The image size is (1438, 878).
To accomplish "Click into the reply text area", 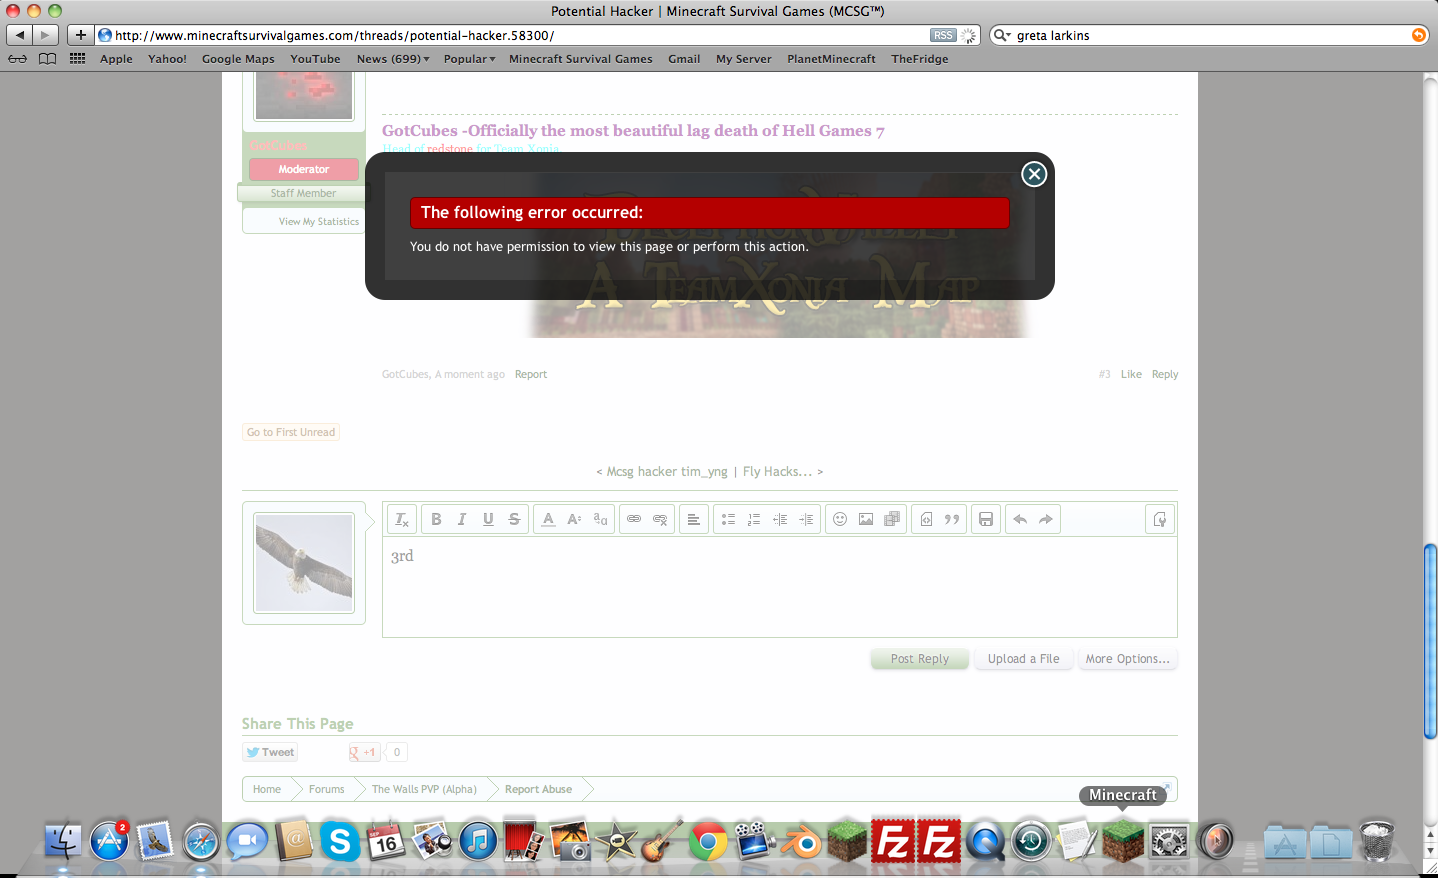I will (780, 587).
